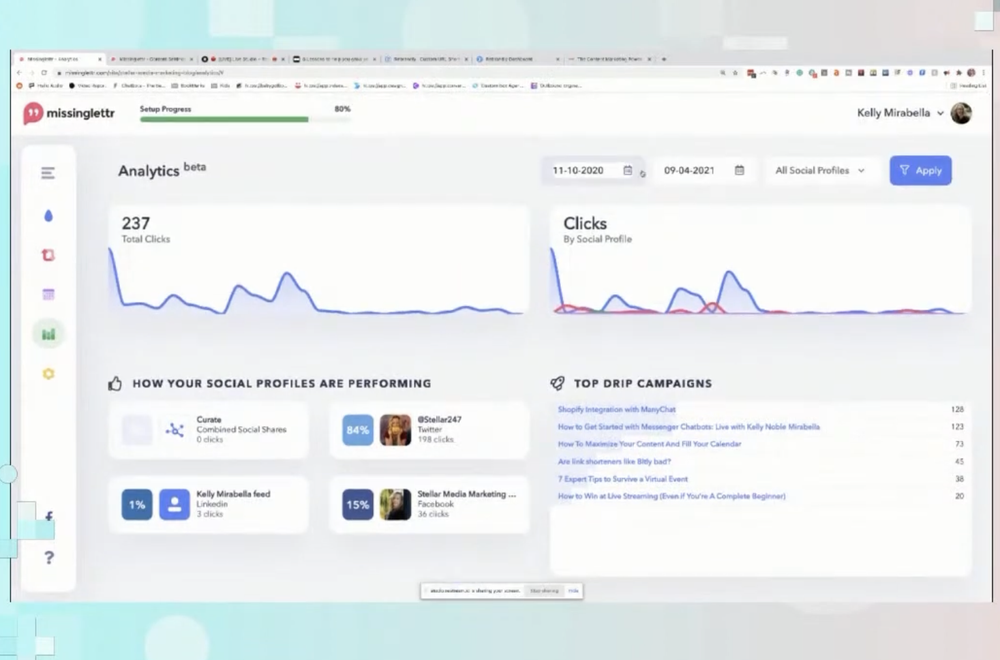Click the 1% badge on LinkedIn card

[x=136, y=504]
